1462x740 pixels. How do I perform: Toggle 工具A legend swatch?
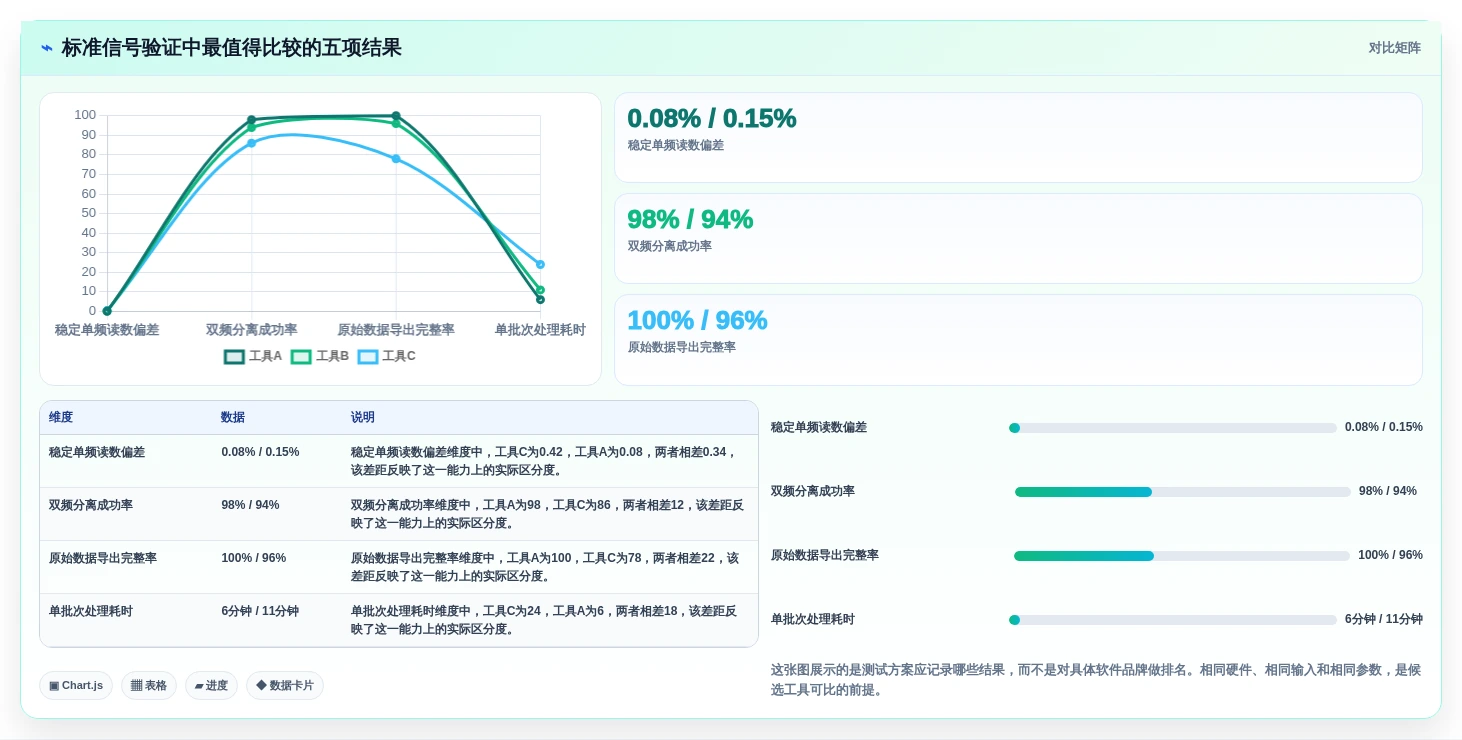[x=234, y=356]
